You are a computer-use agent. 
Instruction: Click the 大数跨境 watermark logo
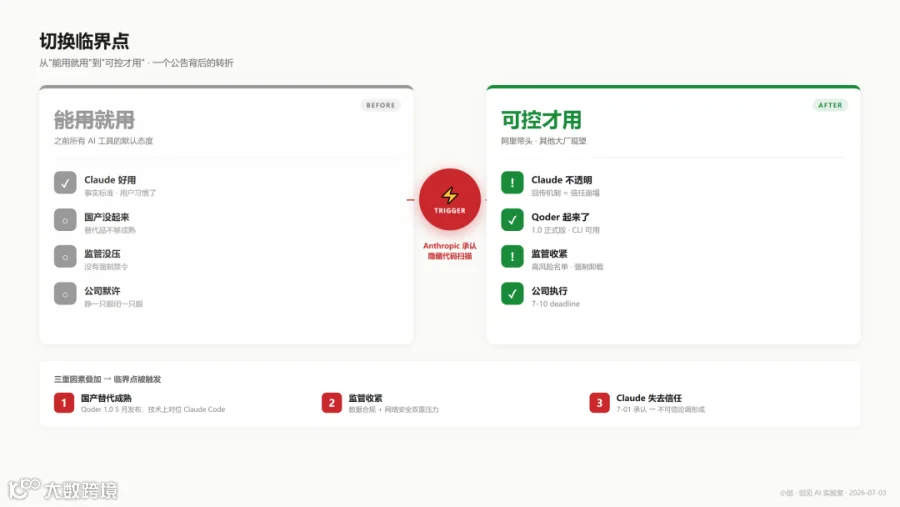[x=63, y=489]
